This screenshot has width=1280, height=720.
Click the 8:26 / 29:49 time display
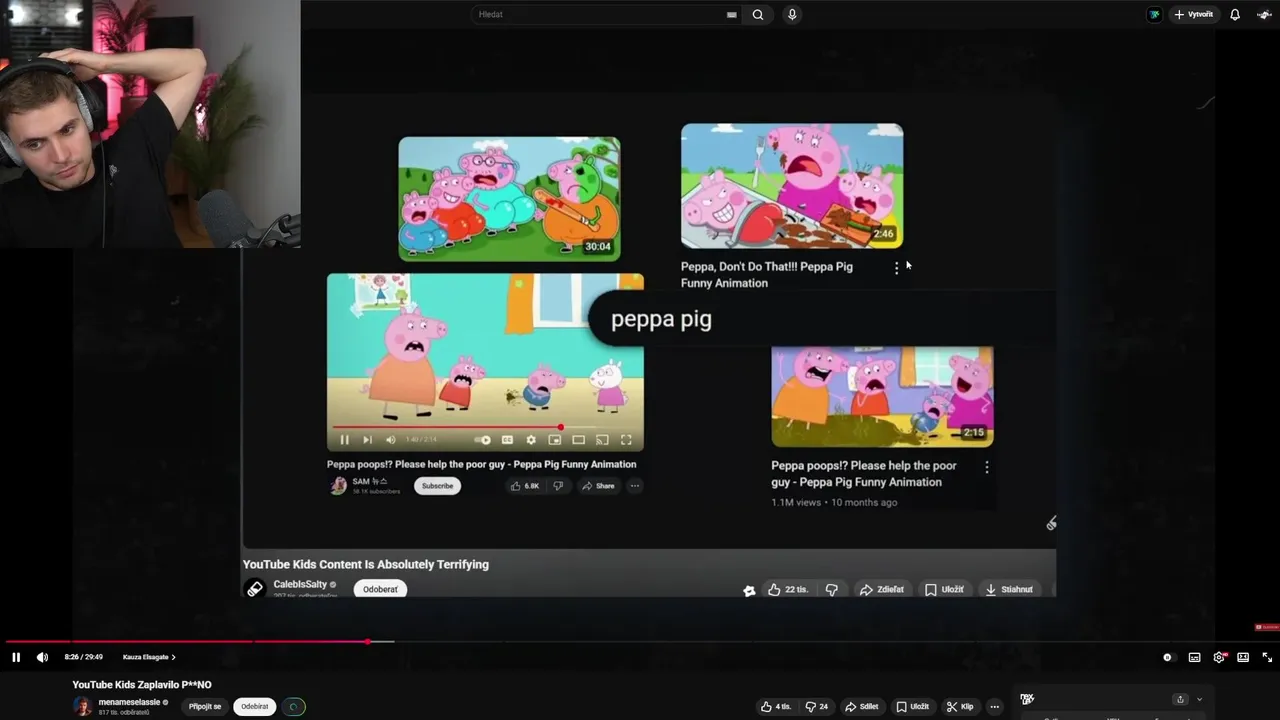83,657
